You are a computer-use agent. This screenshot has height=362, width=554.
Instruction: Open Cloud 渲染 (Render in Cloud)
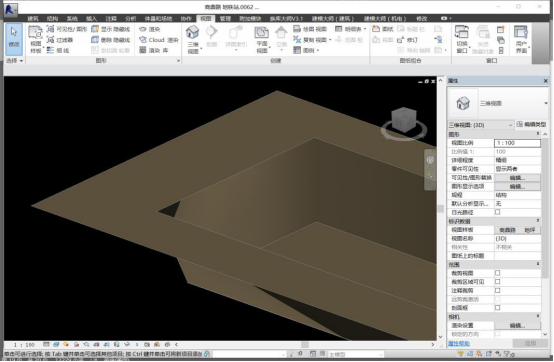click(159, 40)
